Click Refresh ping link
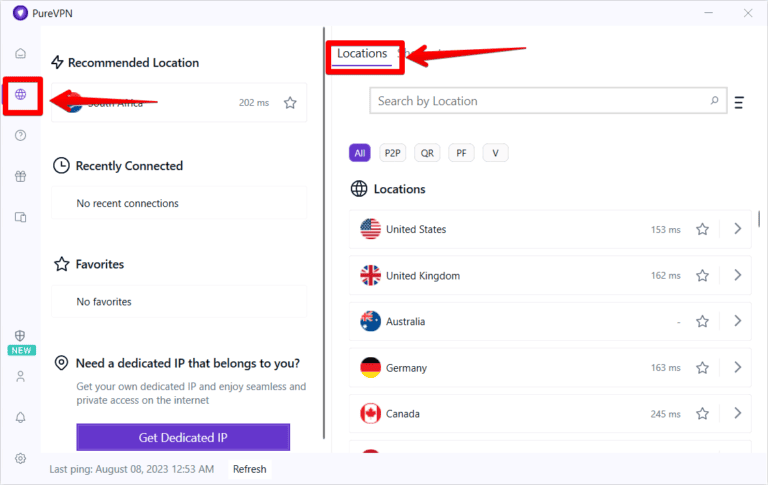The width and height of the screenshot is (768, 485). (x=250, y=469)
